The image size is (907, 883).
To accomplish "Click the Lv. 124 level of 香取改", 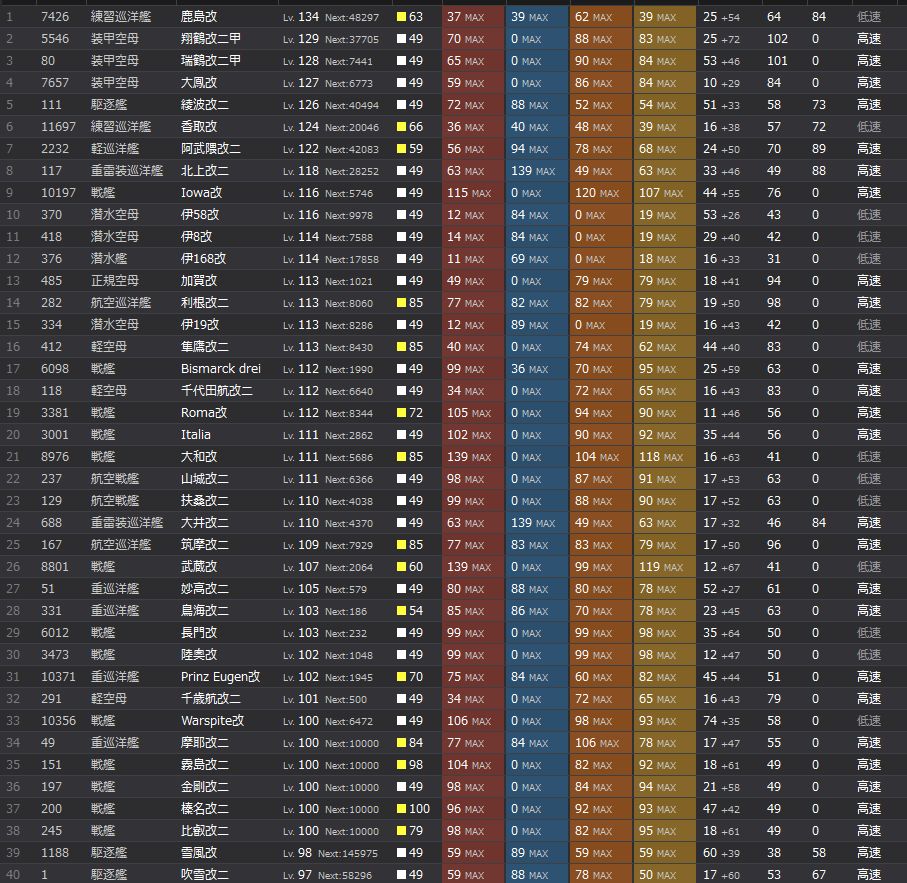I will (301, 127).
